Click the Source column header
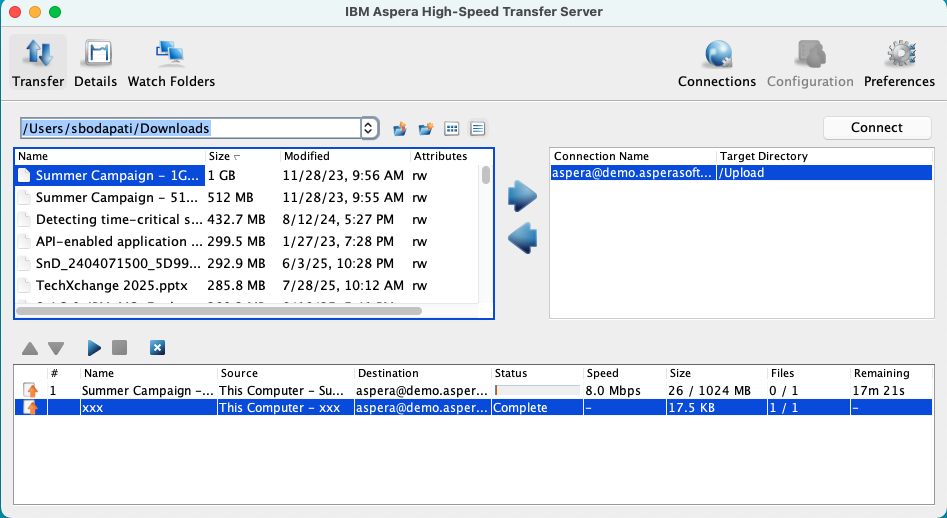This screenshot has width=947, height=518. tap(285, 373)
